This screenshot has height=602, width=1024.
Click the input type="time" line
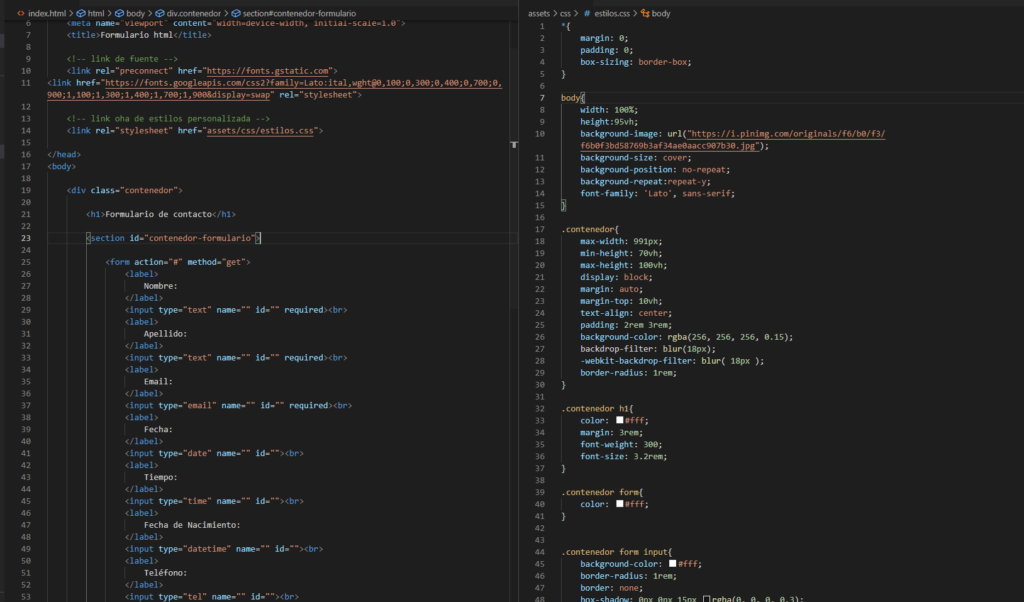click(214, 501)
